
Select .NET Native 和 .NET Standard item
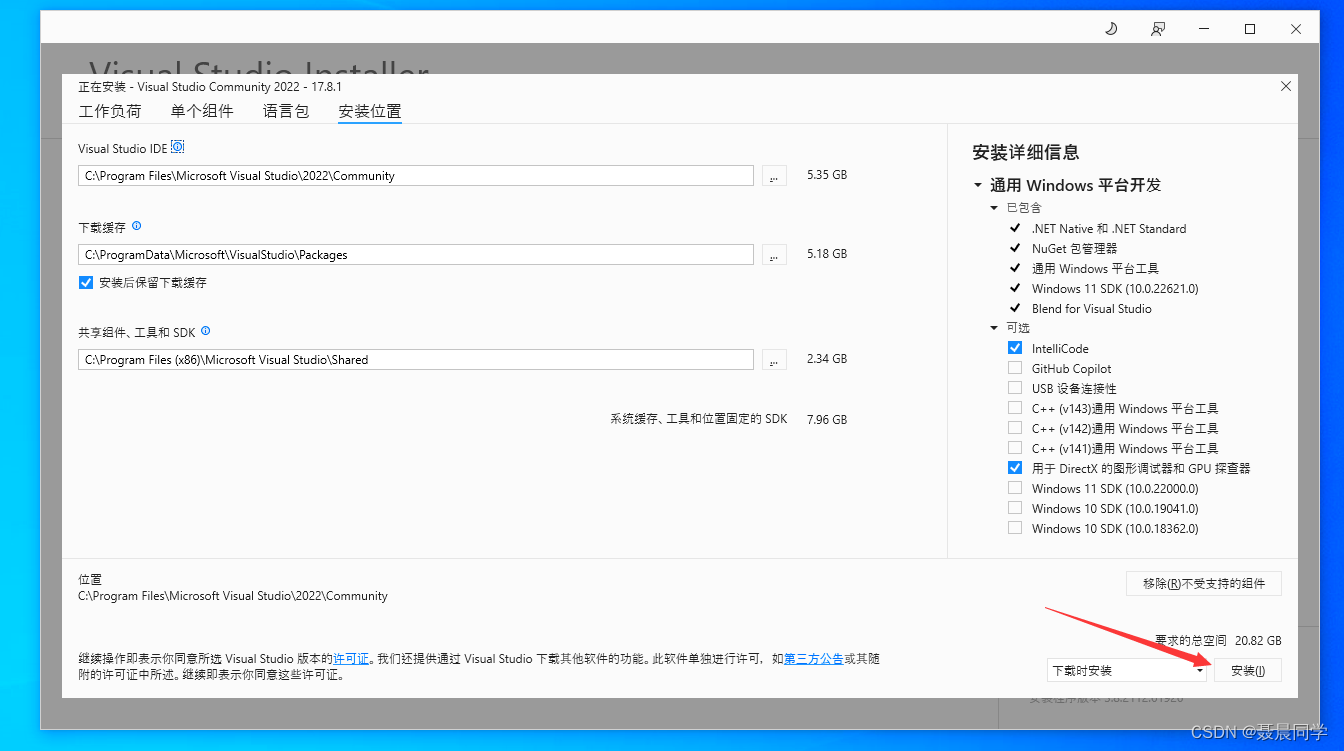click(1109, 228)
